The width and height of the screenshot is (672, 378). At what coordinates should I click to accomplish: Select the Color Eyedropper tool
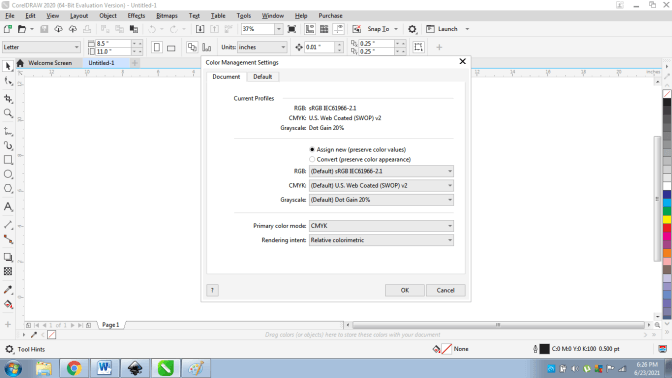tap(8, 290)
